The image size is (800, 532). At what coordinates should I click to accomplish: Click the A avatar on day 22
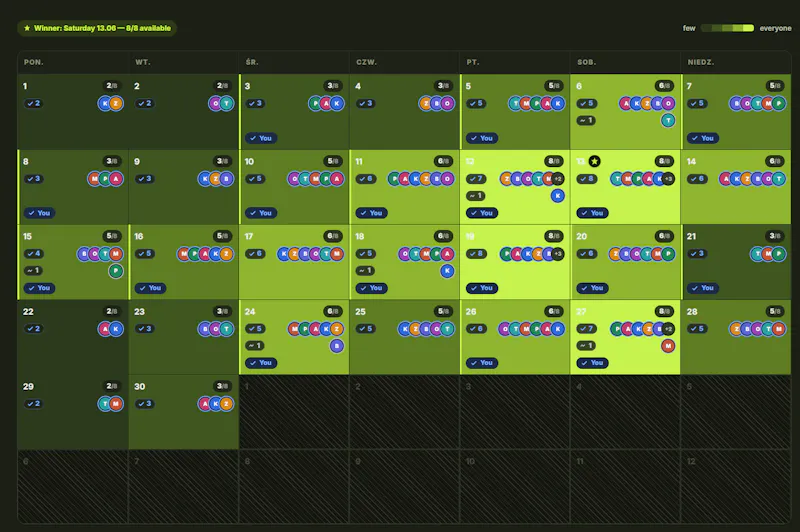click(x=105, y=329)
